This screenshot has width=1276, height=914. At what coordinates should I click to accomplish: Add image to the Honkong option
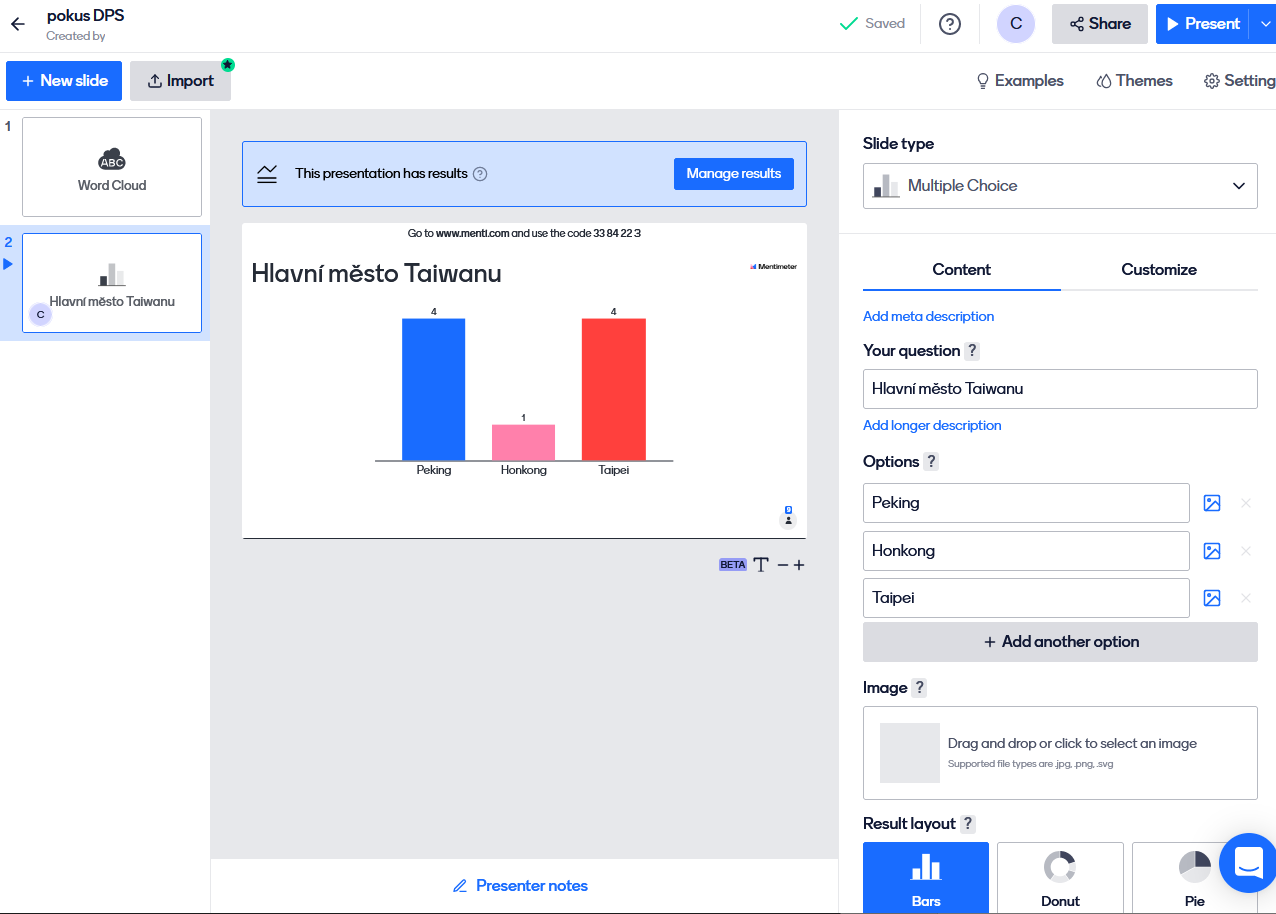pos(1212,551)
